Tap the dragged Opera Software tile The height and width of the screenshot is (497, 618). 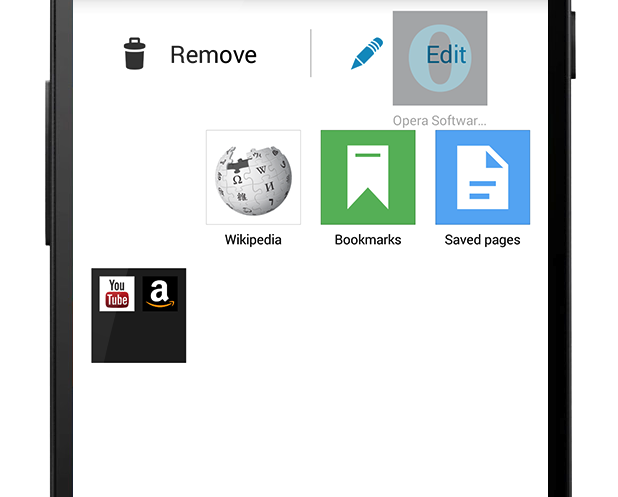(x=440, y=58)
